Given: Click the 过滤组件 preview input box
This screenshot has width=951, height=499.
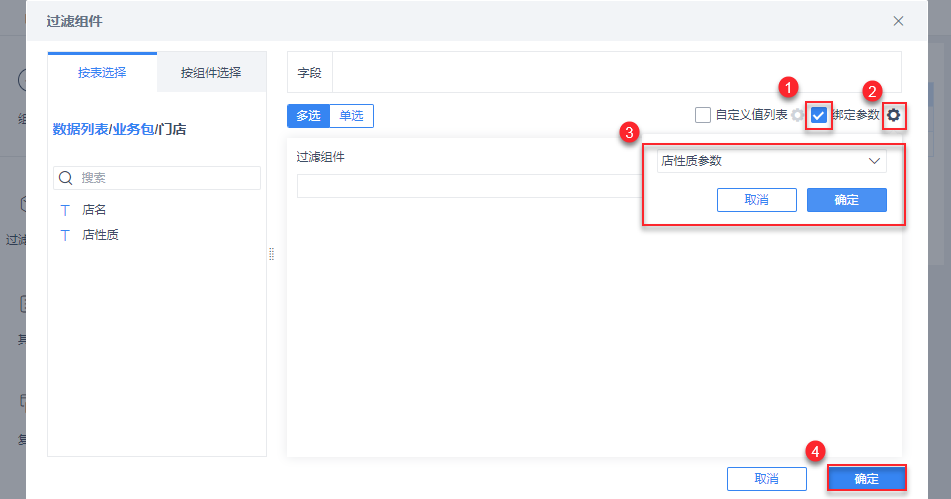Looking at the screenshot, I should coord(469,186).
